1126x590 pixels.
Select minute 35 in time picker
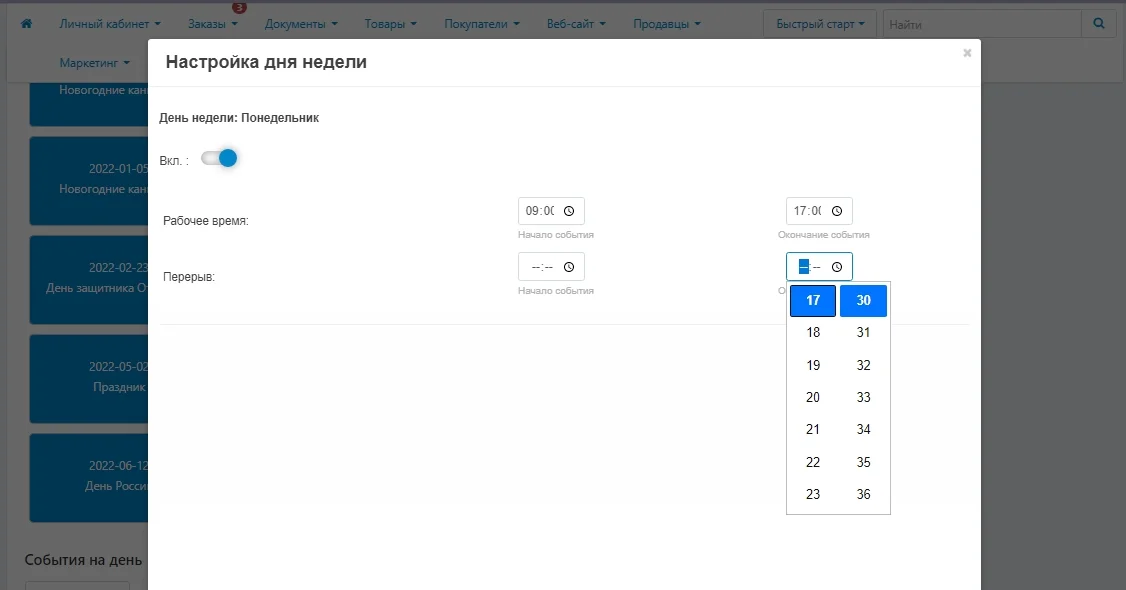[x=863, y=462]
